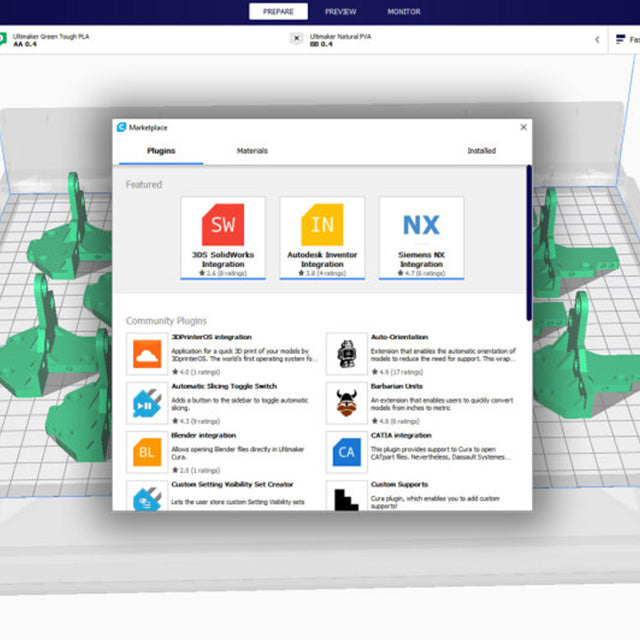Switch to the Materials tab
The image size is (640, 640).
252,151
